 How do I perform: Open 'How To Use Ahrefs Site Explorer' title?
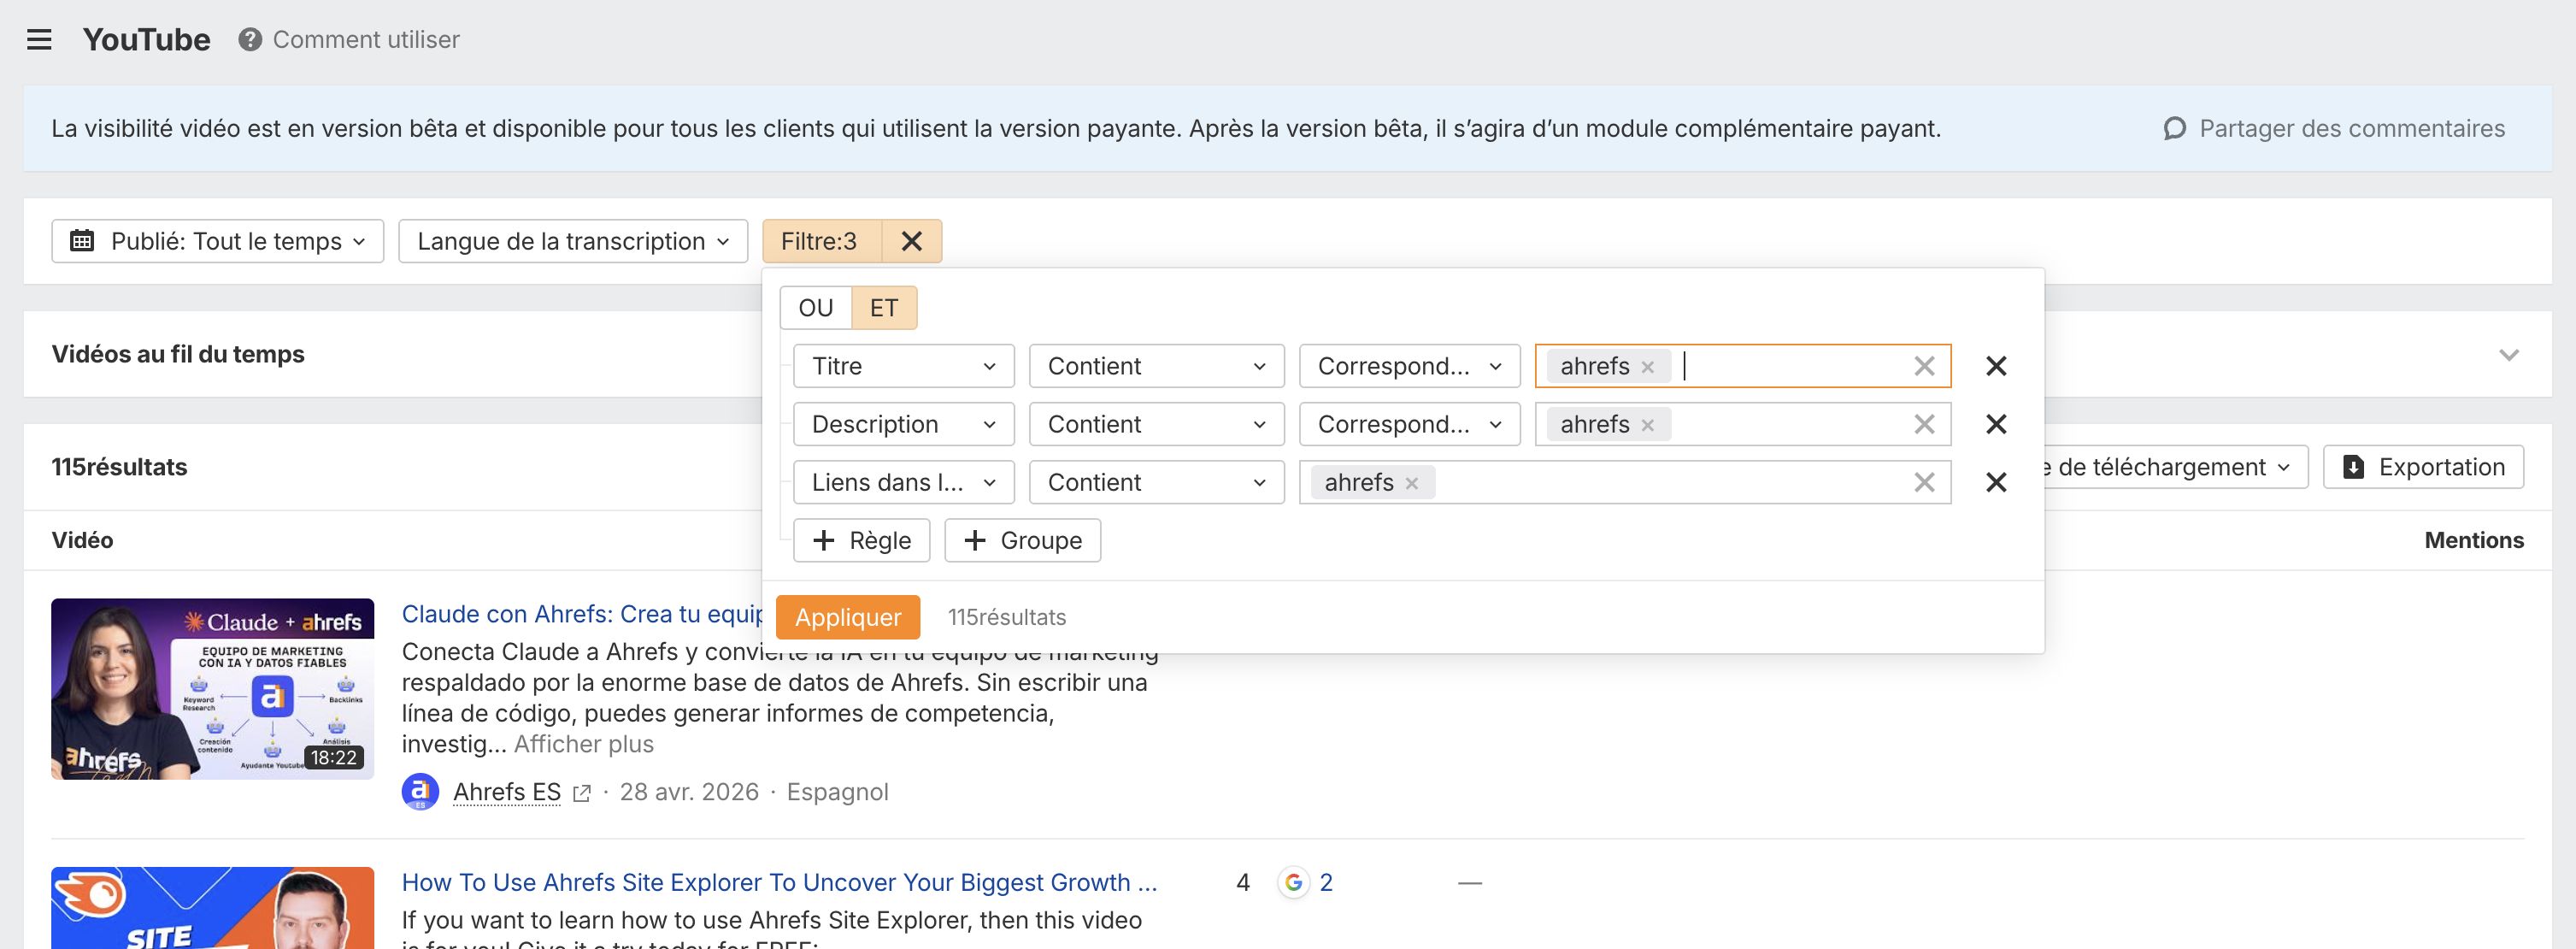tap(779, 882)
